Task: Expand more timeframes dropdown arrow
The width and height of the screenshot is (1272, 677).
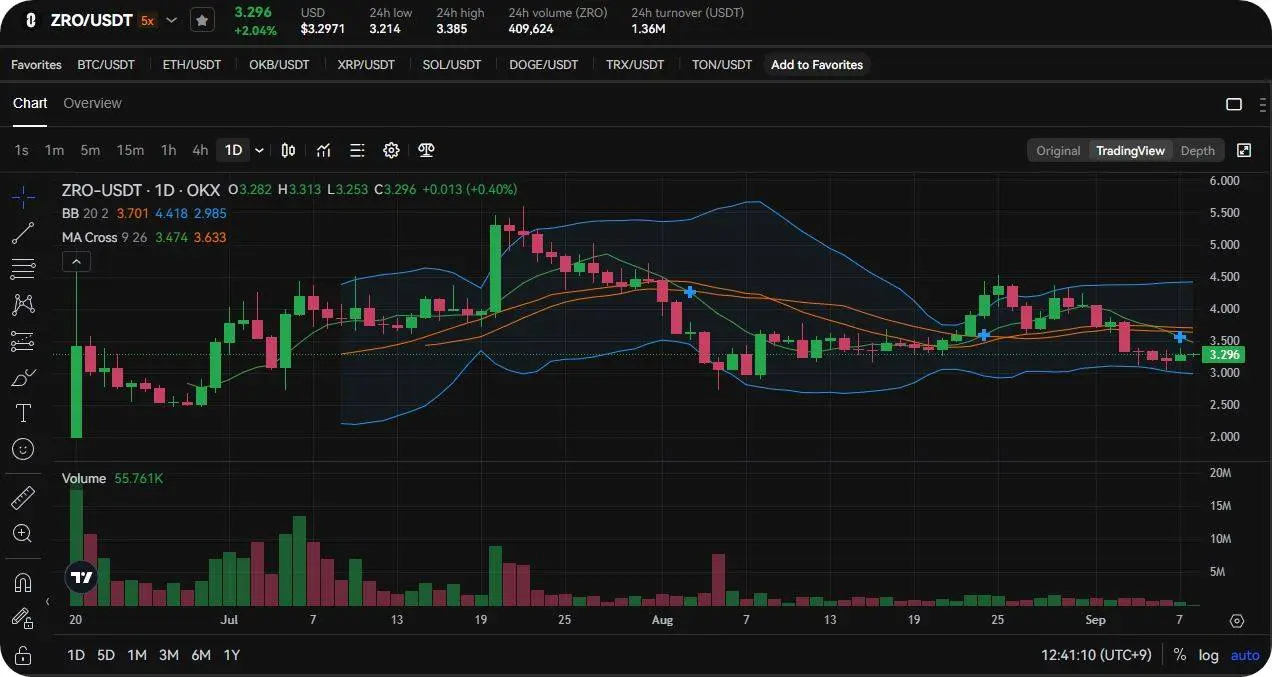Action: pos(259,150)
